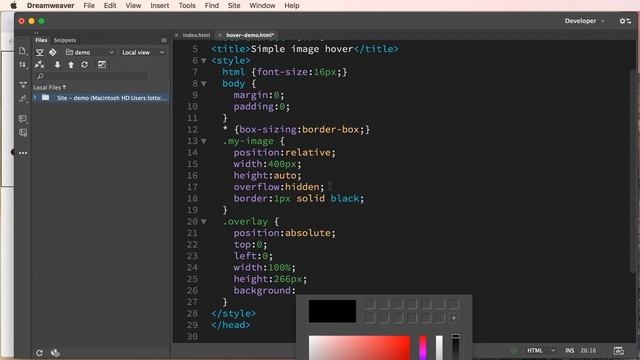Click the preview in browser status bar icon
The height and width of the screenshot is (360, 640).
tap(618, 350)
